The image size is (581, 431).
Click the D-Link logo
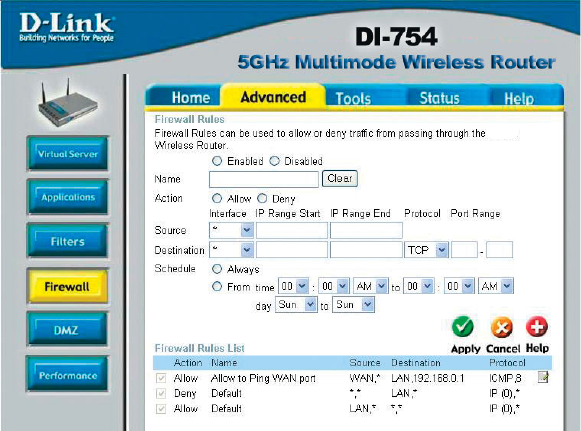67,27
